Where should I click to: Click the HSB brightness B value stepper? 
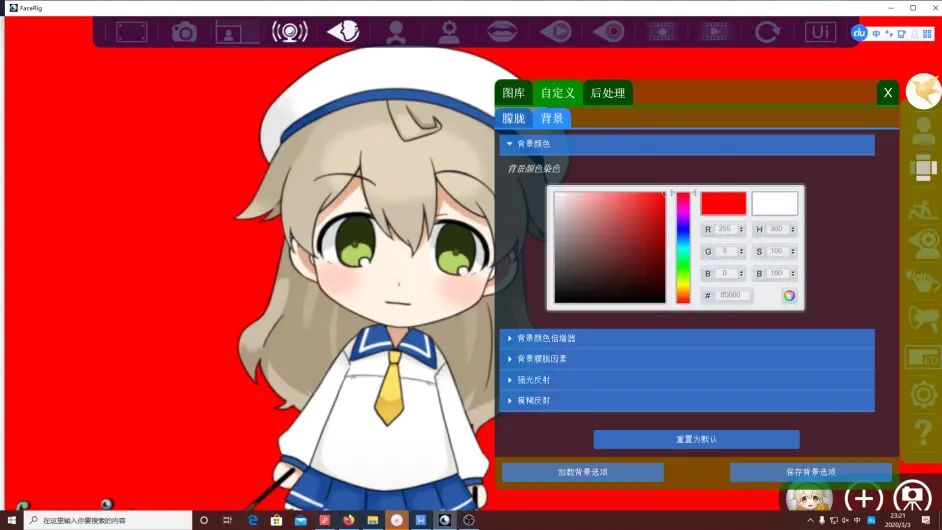point(792,273)
